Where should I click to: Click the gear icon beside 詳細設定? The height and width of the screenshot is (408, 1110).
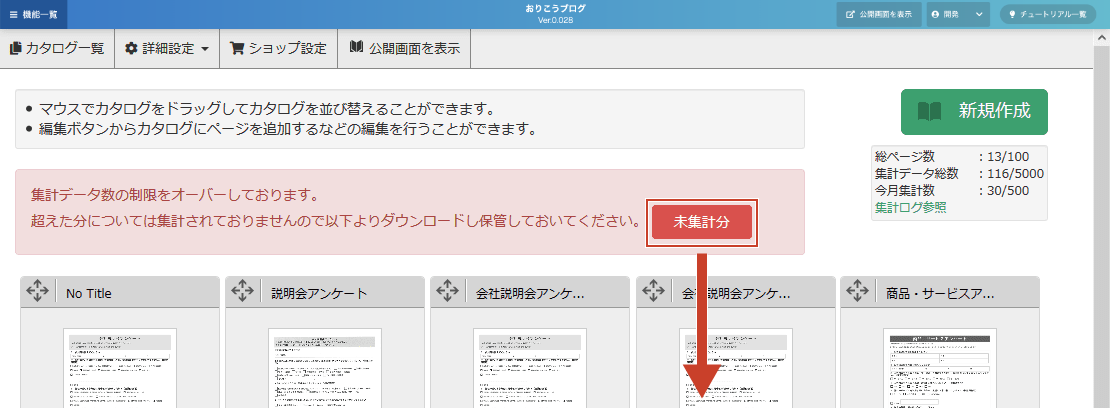(x=132, y=48)
